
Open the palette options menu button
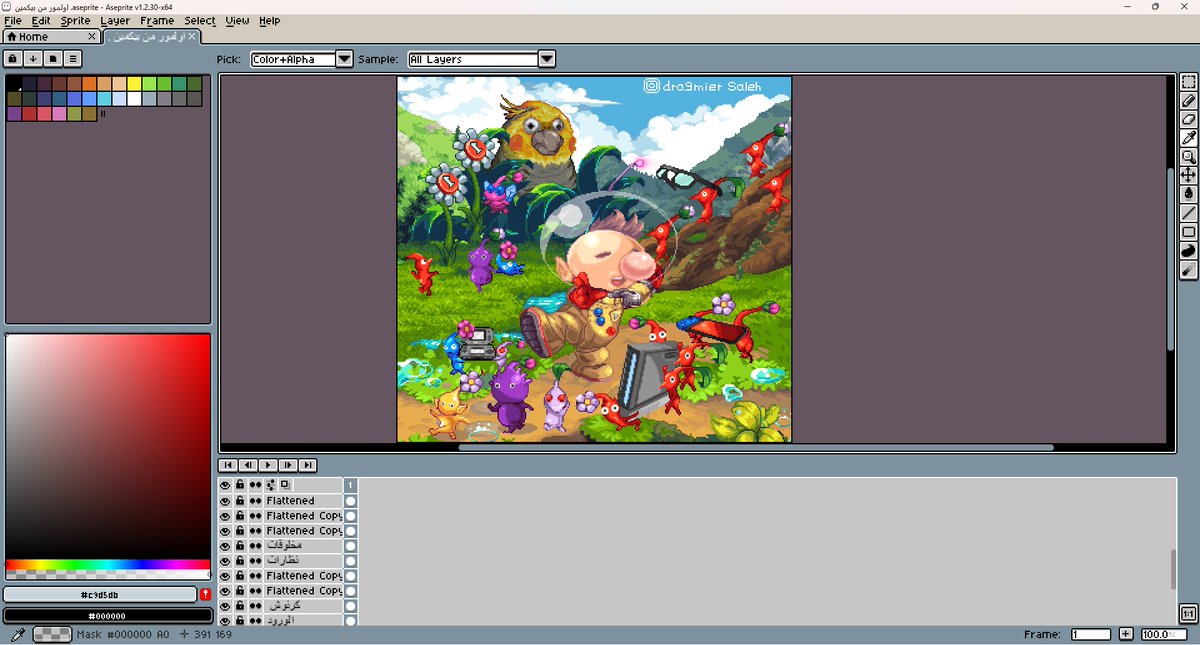pyautogui.click(x=73, y=59)
